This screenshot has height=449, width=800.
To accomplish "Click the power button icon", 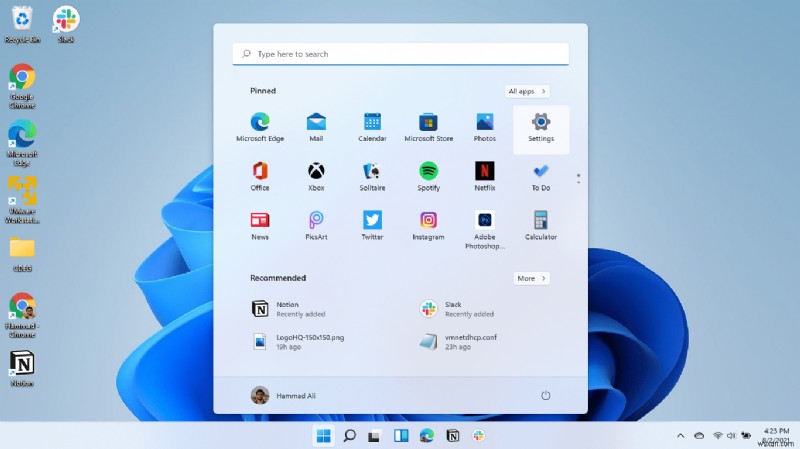I will pyautogui.click(x=545, y=395).
